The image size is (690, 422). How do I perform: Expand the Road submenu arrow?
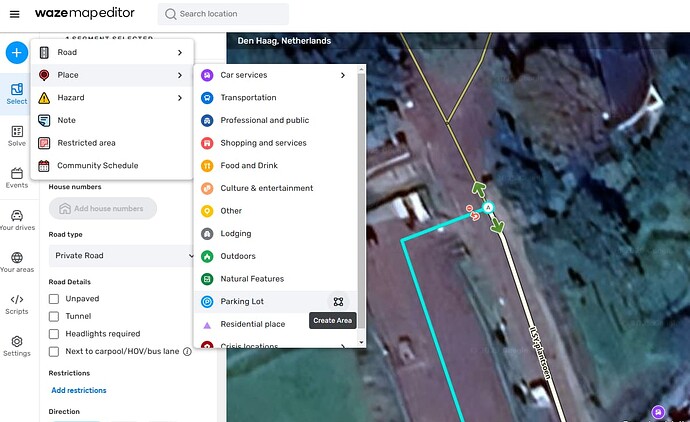[x=180, y=52]
